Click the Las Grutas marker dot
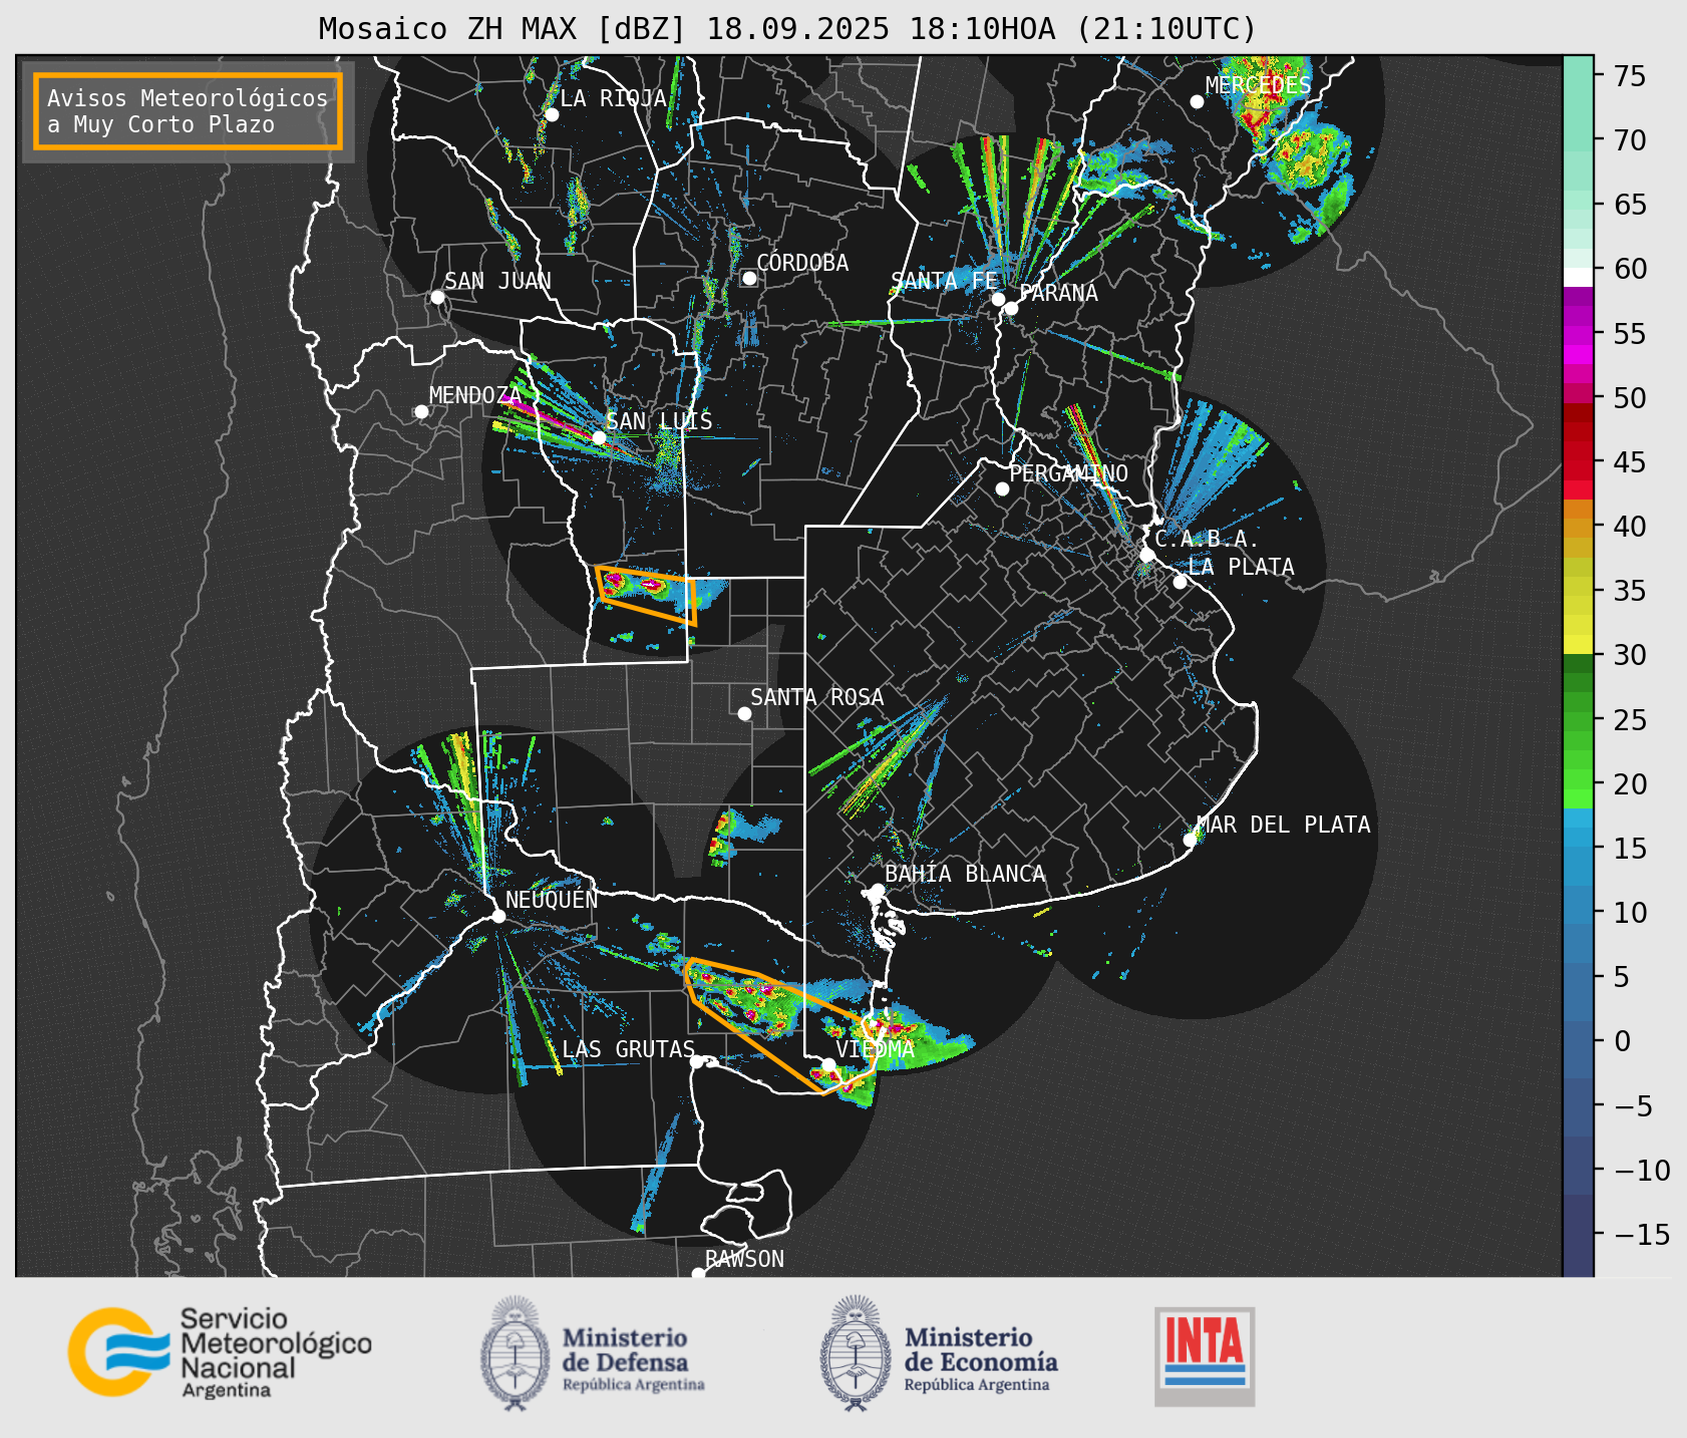The image size is (1687, 1438). point(697,1061)
